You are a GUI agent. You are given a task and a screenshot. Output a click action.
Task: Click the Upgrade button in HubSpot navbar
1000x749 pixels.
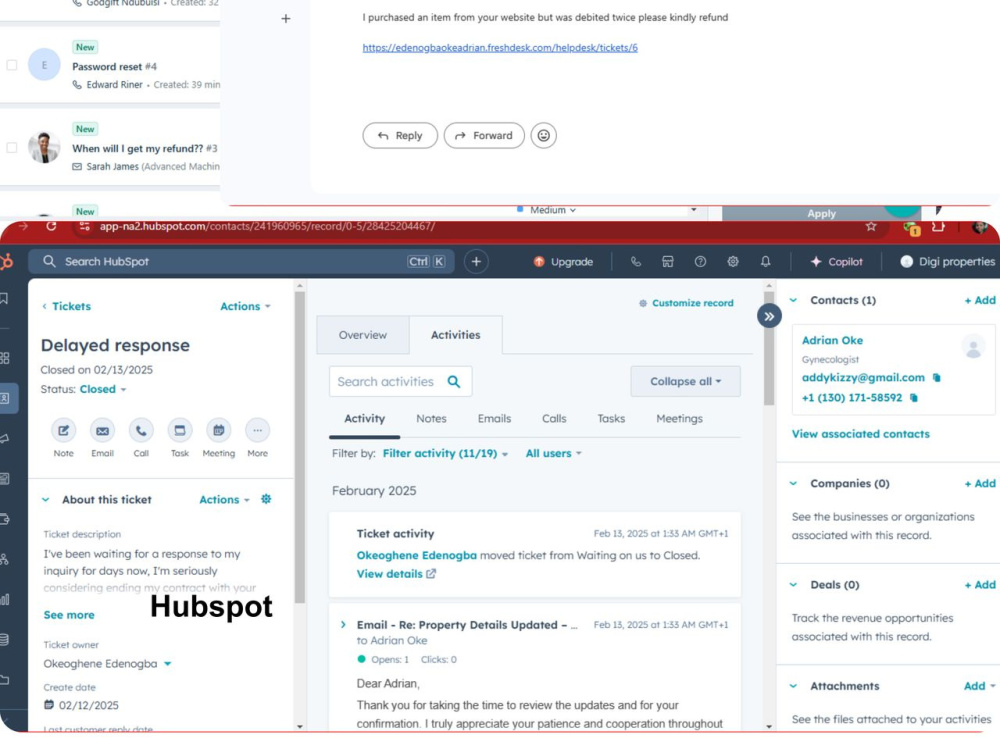pyautogui.click(x=564, y=262)
